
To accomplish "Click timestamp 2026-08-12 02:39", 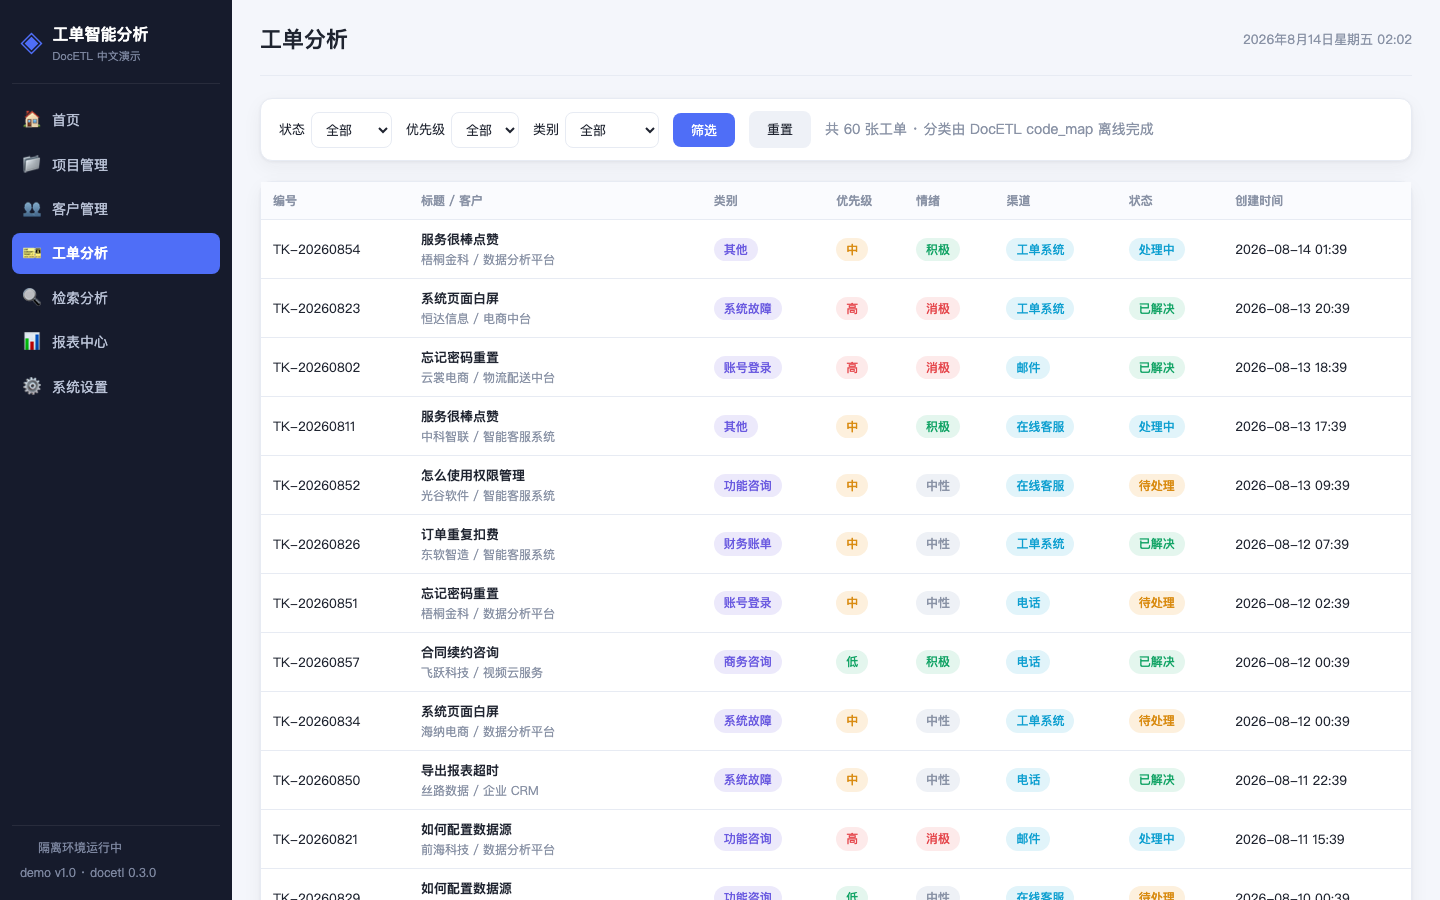I will pyautogui.click(x=1292, y=603).
